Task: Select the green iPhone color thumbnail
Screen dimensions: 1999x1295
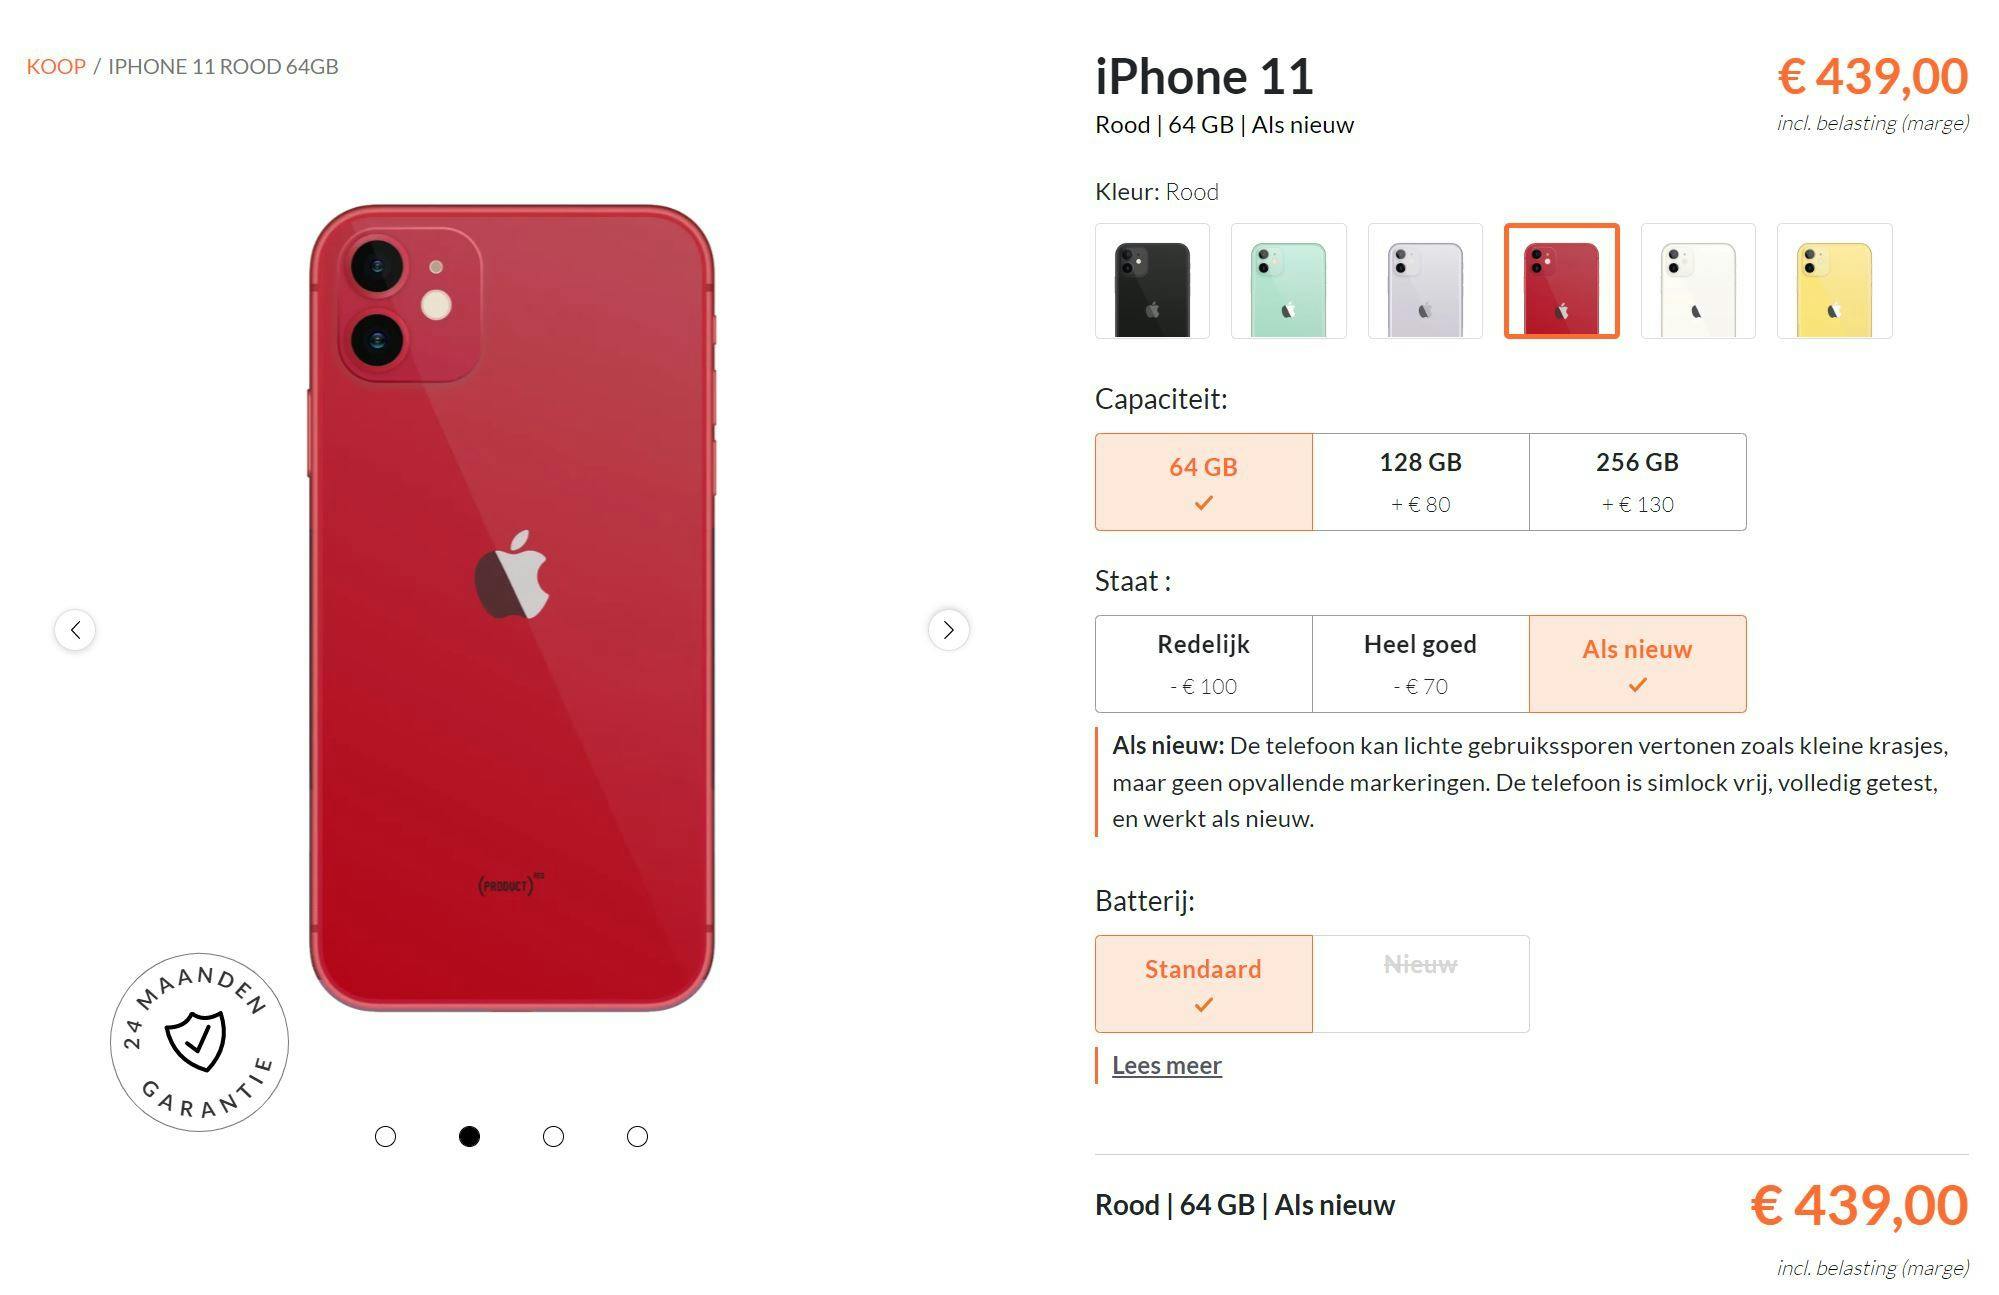Action: tap(1288, 281)
